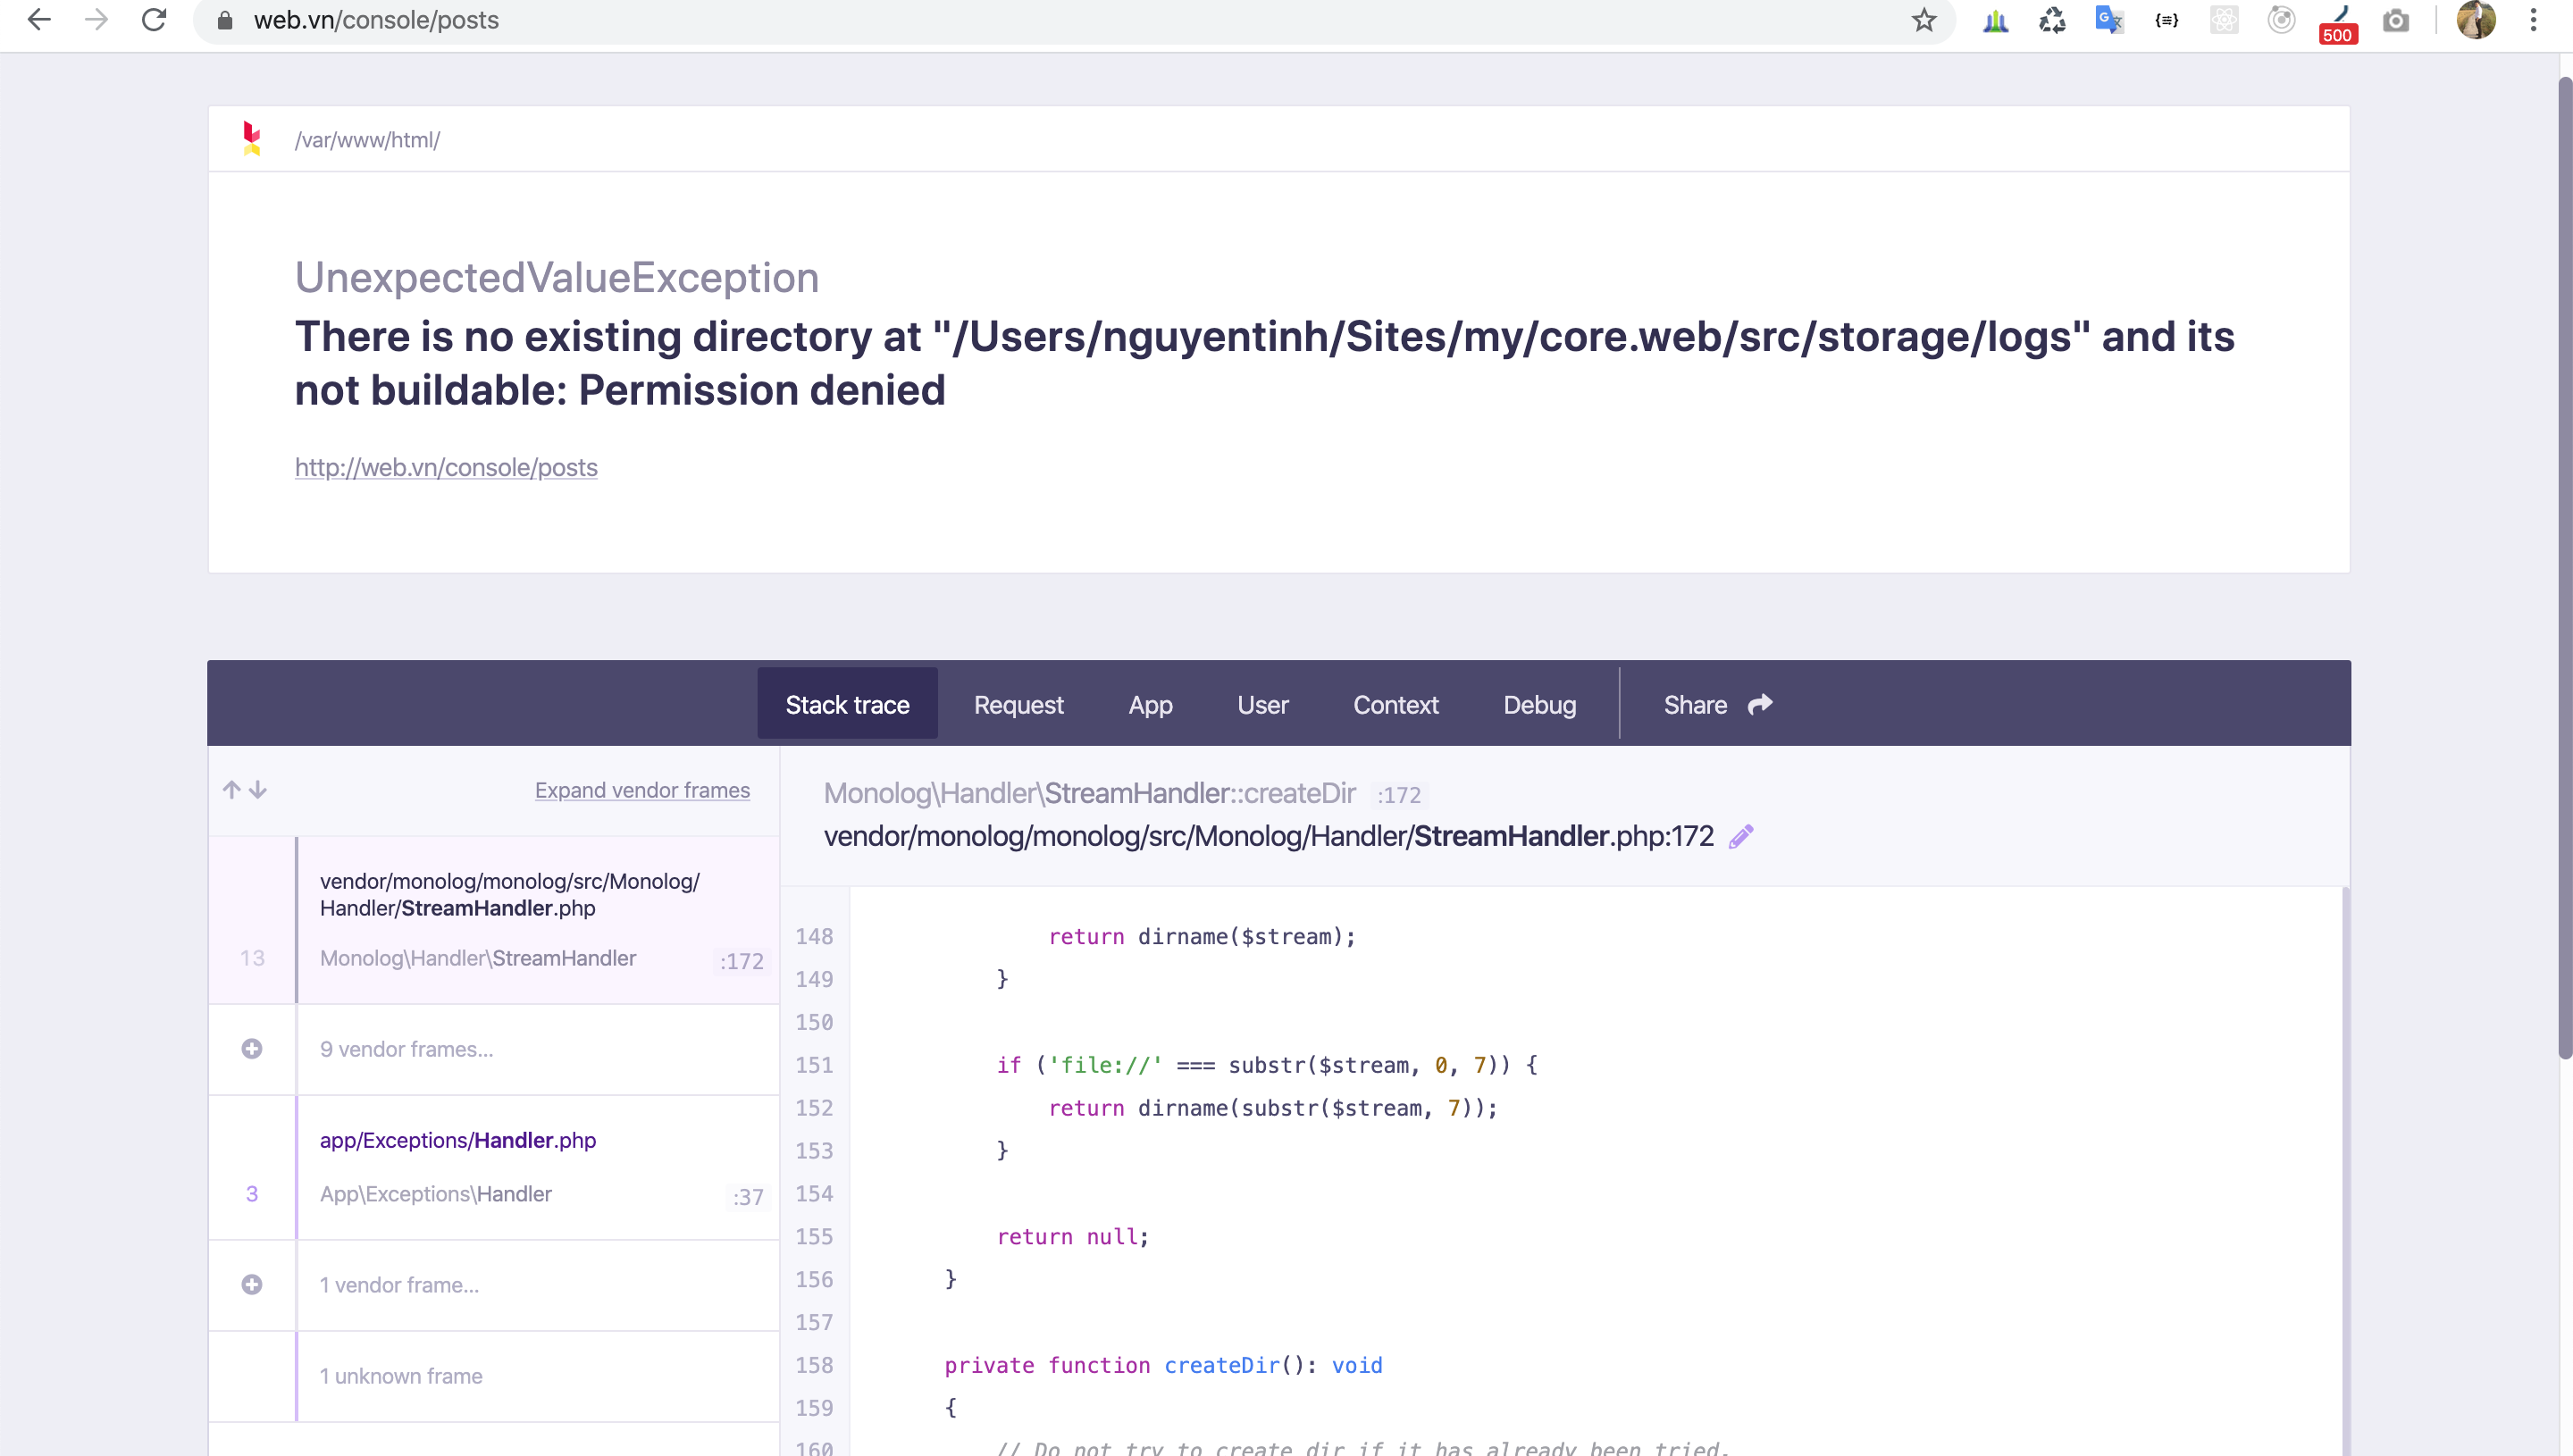The image size is (2573, 1456).
Task: Open extension with 500 badge
Action: [2338, 23]
